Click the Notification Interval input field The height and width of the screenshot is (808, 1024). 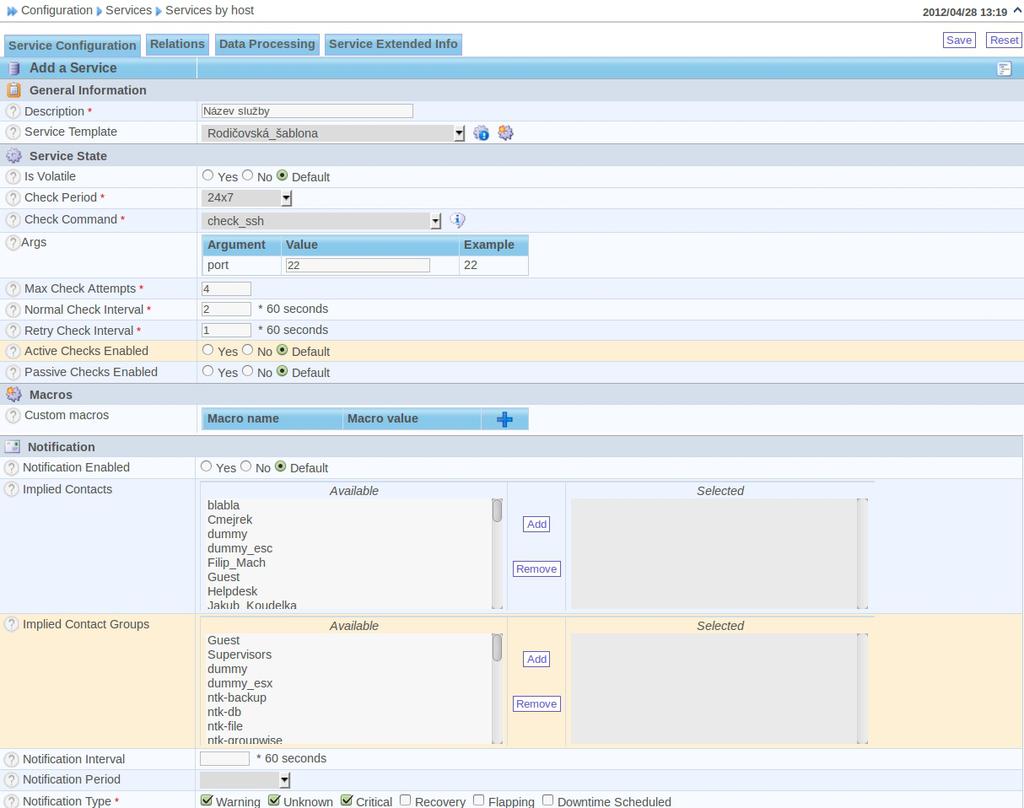pyautogui.click(x=225, y=758)
